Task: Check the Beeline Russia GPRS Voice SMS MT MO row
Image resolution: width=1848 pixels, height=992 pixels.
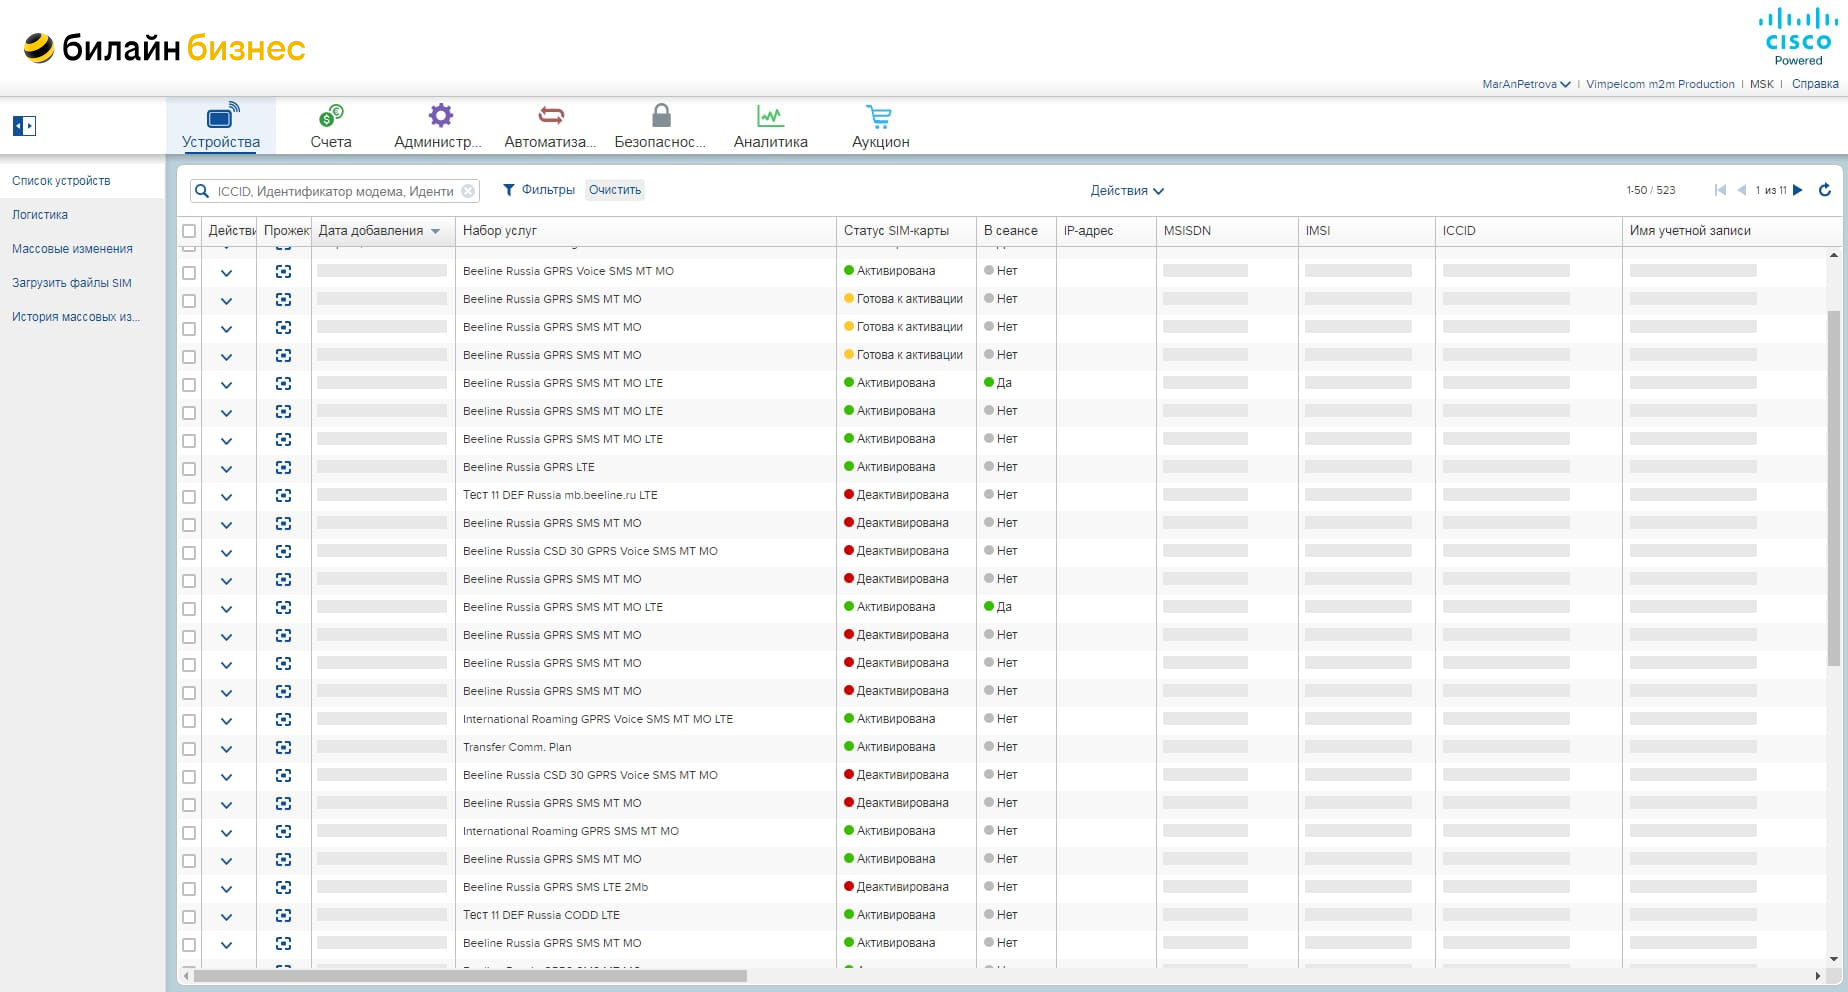Action: click(189, 272)
